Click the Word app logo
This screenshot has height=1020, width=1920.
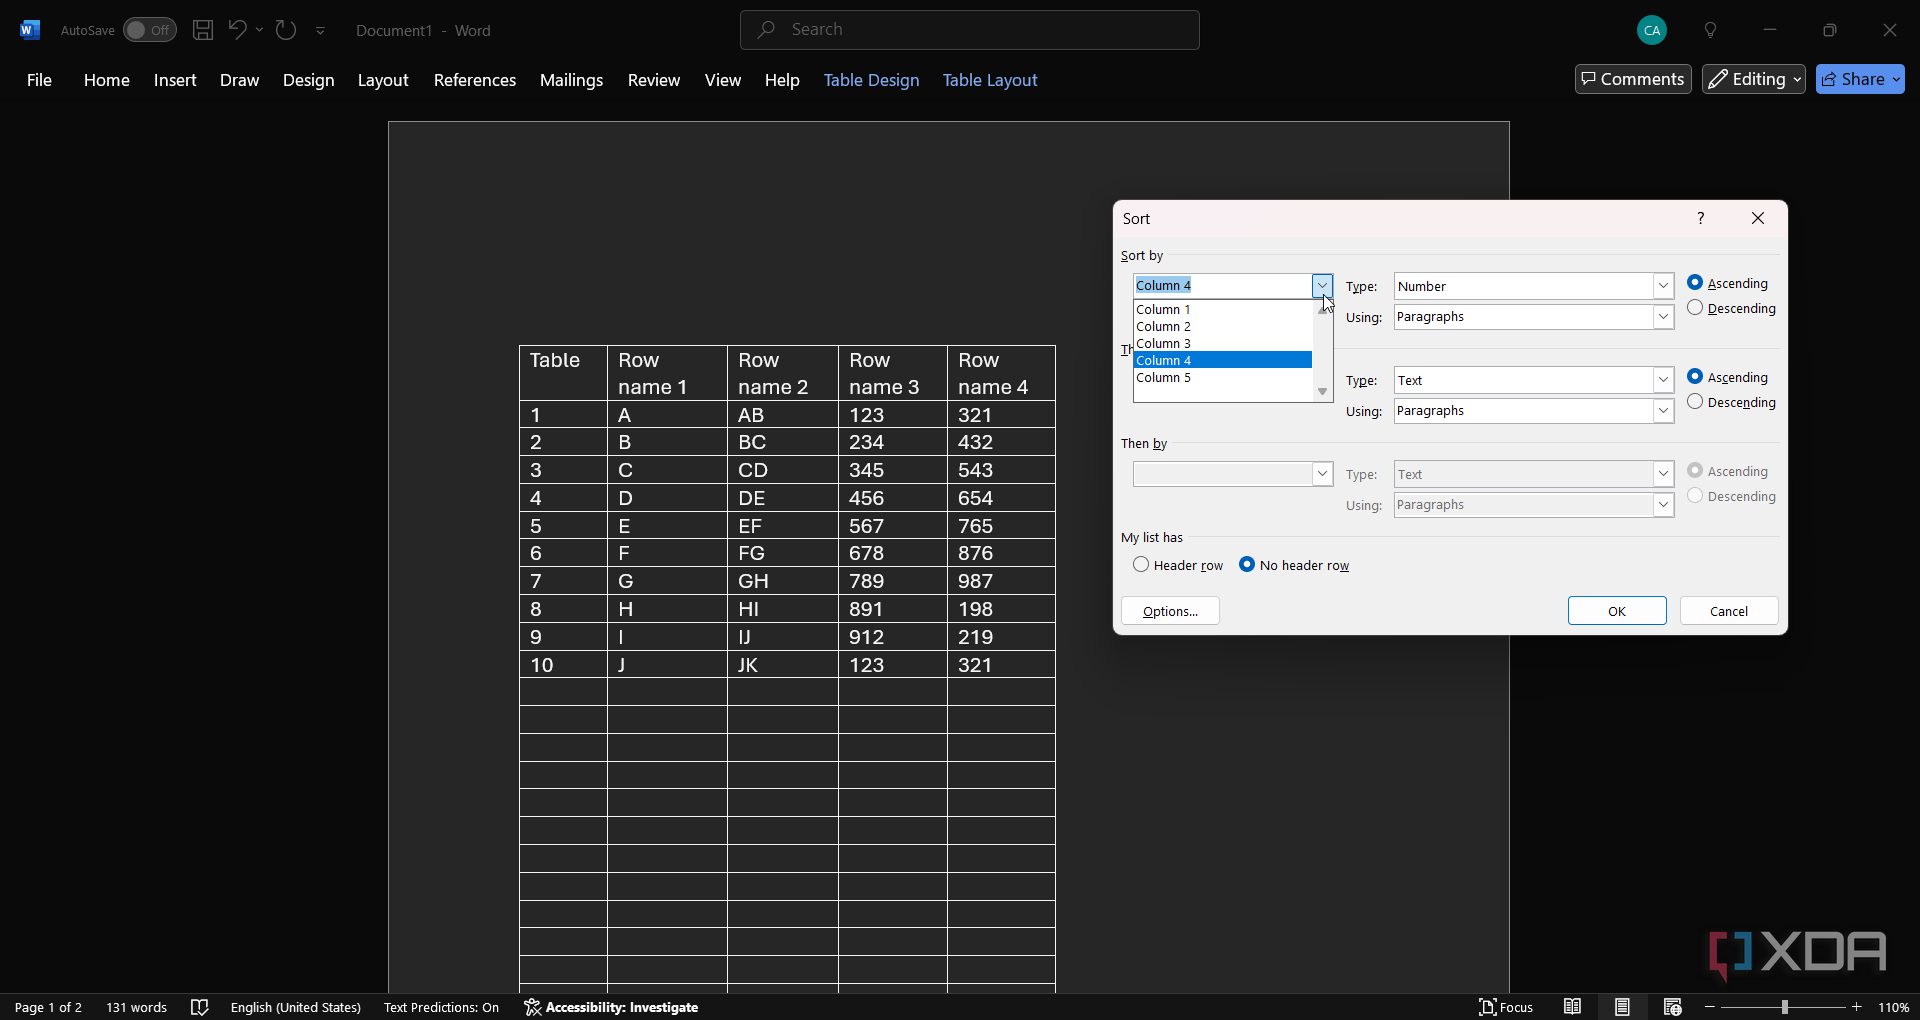[30, 30]
